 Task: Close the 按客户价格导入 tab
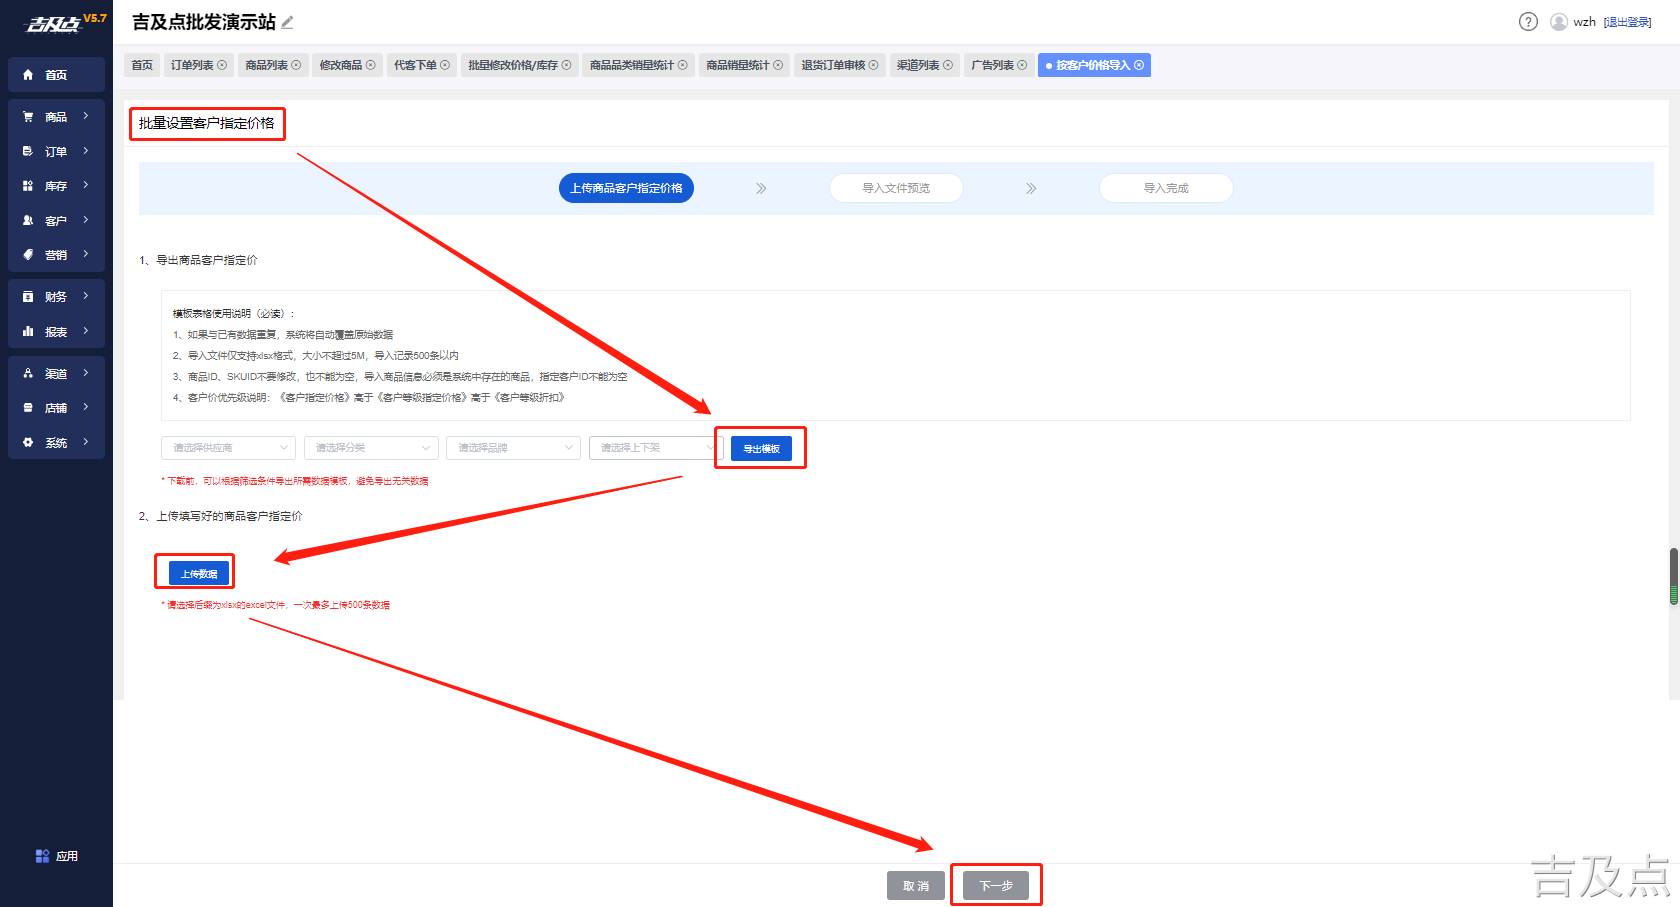point(1139,65)
